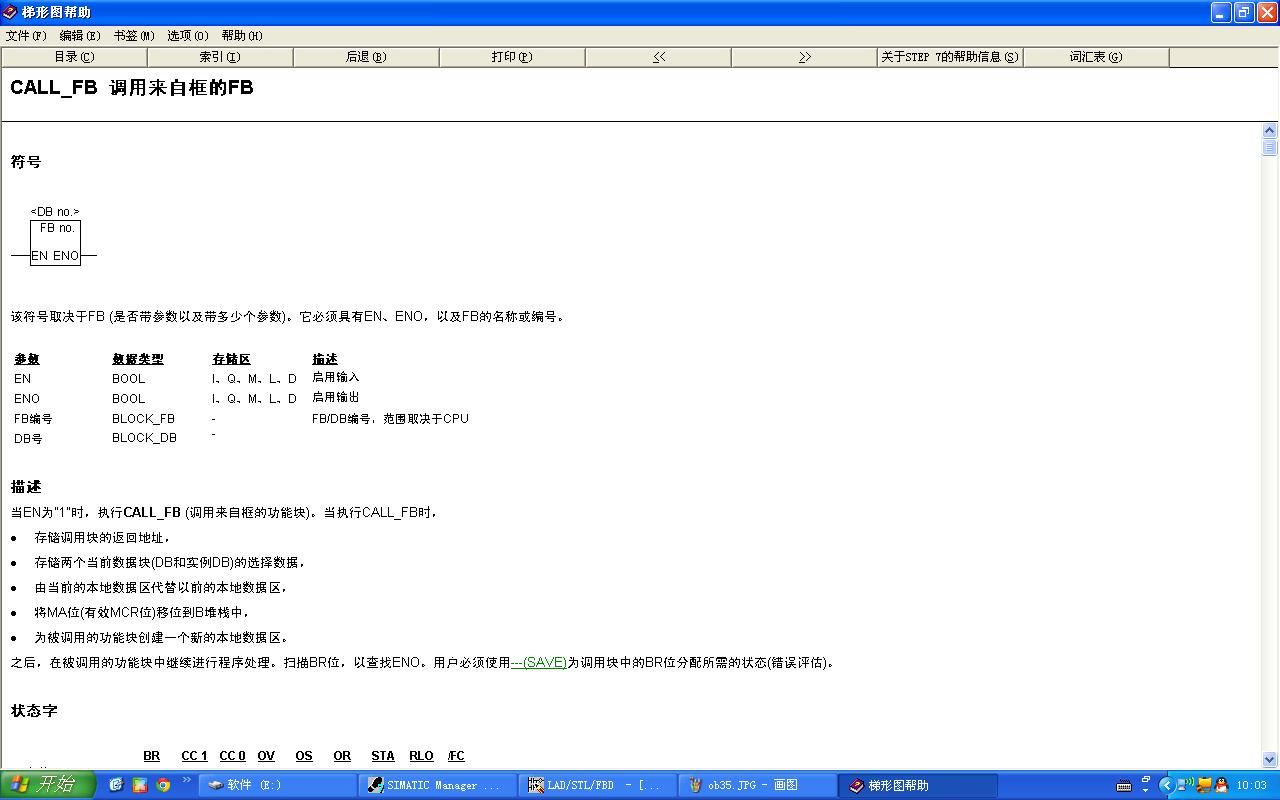The width and height of the screenshot is (1280, 800).
Task: Click the Google Chrome quick launch icon
Action: (163, 785)
